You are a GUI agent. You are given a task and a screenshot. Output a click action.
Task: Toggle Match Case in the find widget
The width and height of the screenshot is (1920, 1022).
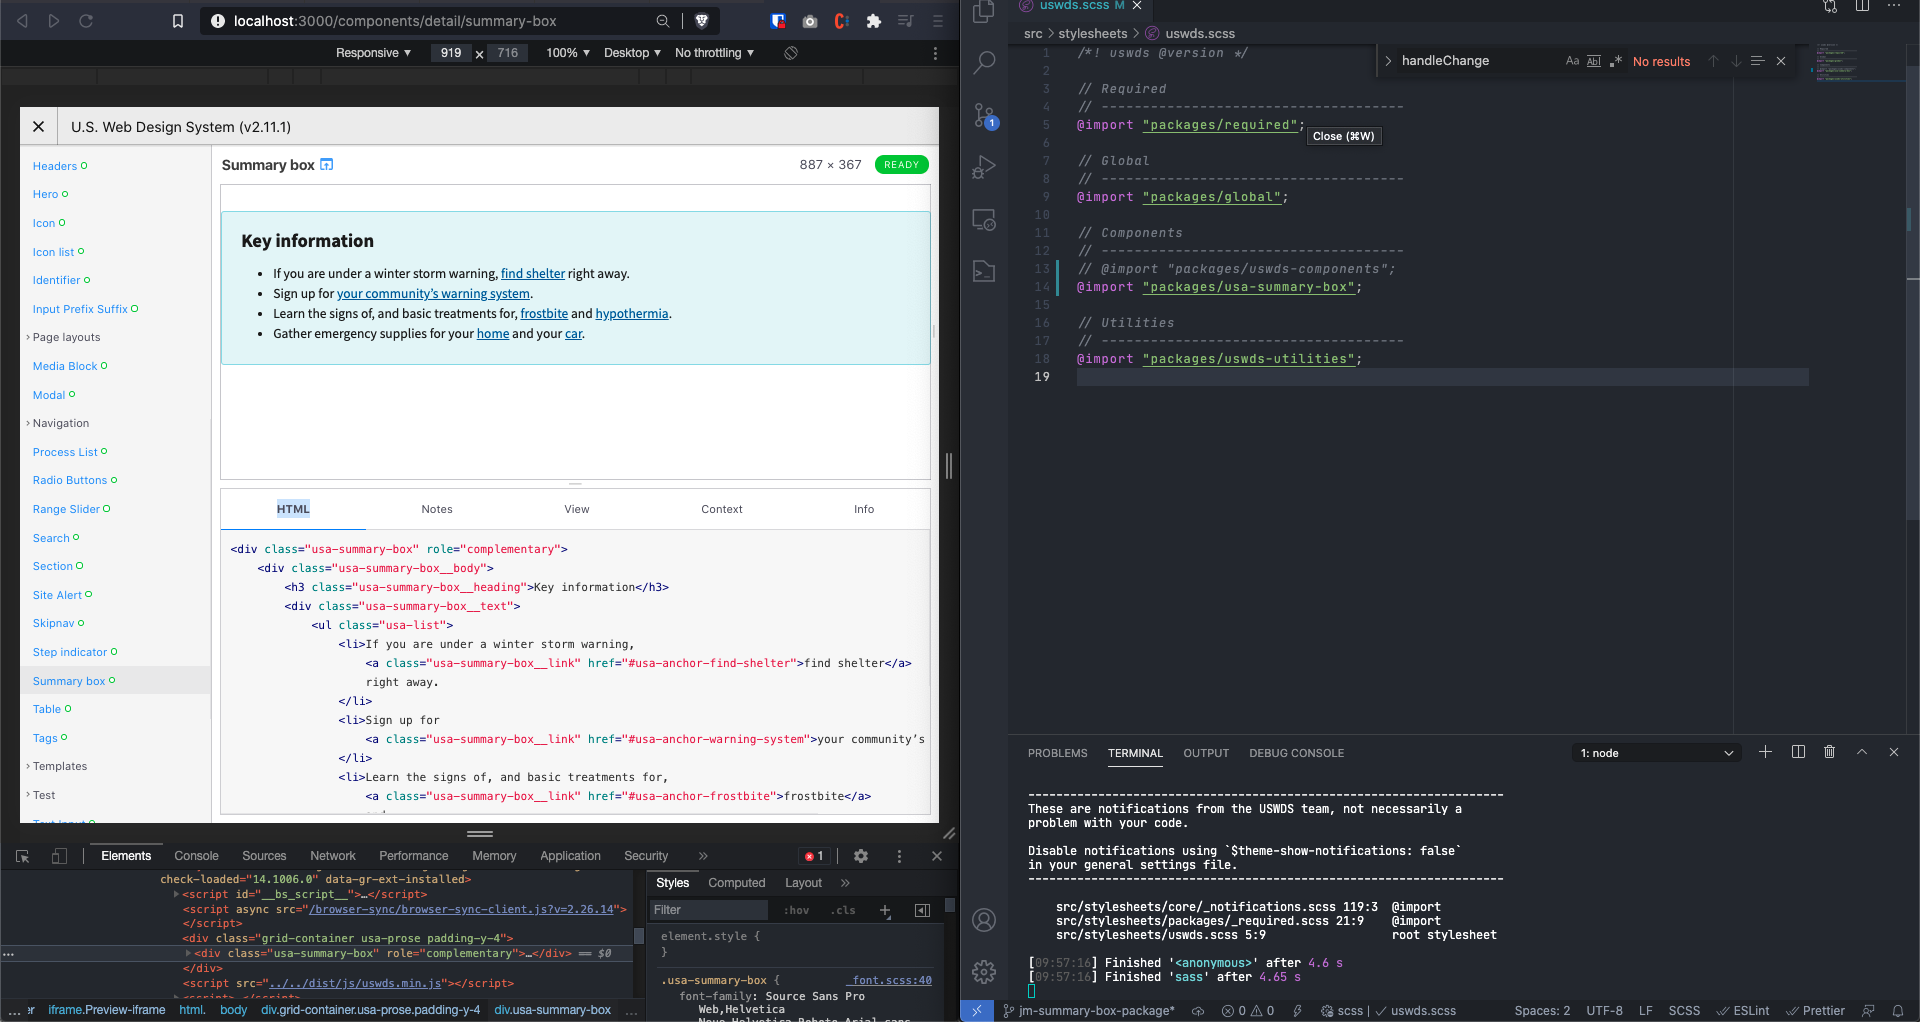[x=1572, y=61]
